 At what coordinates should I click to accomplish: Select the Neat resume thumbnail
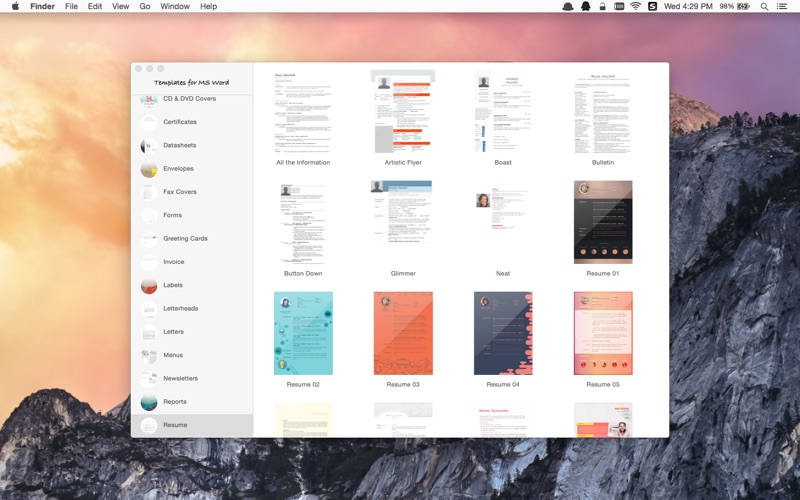(x=503, y=209)
